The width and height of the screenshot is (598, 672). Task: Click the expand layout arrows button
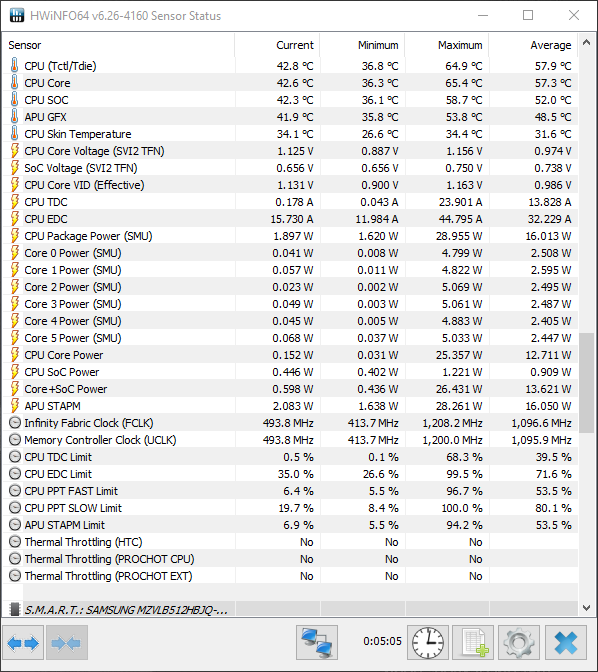pyautogui.click(x=23, y=642)
